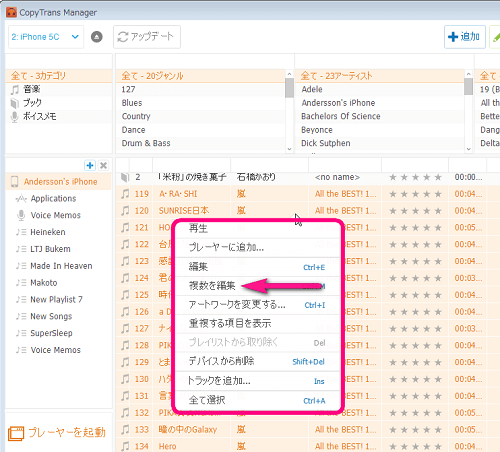
Task: Select 全て - 20ジャンル genre header
Action: tap(201, 76)
